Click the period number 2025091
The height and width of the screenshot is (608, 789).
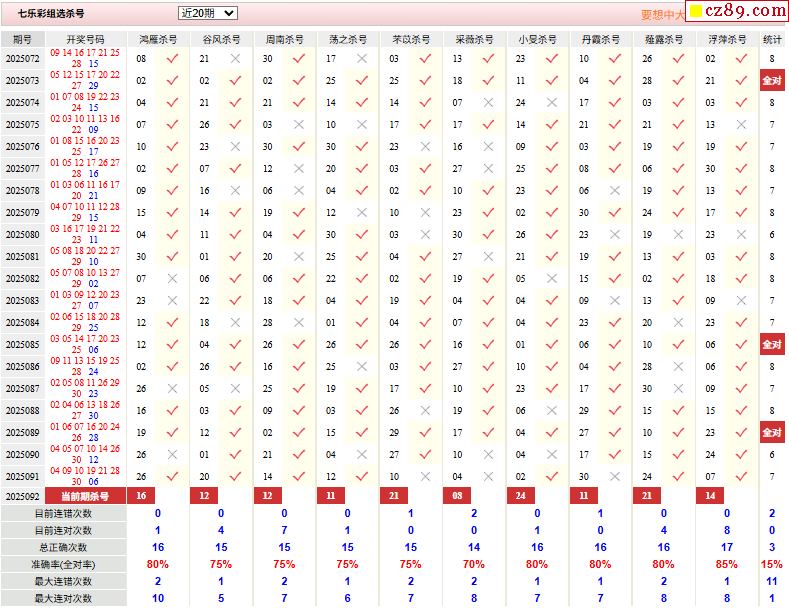pyautogui.click(x=22, y=477)
